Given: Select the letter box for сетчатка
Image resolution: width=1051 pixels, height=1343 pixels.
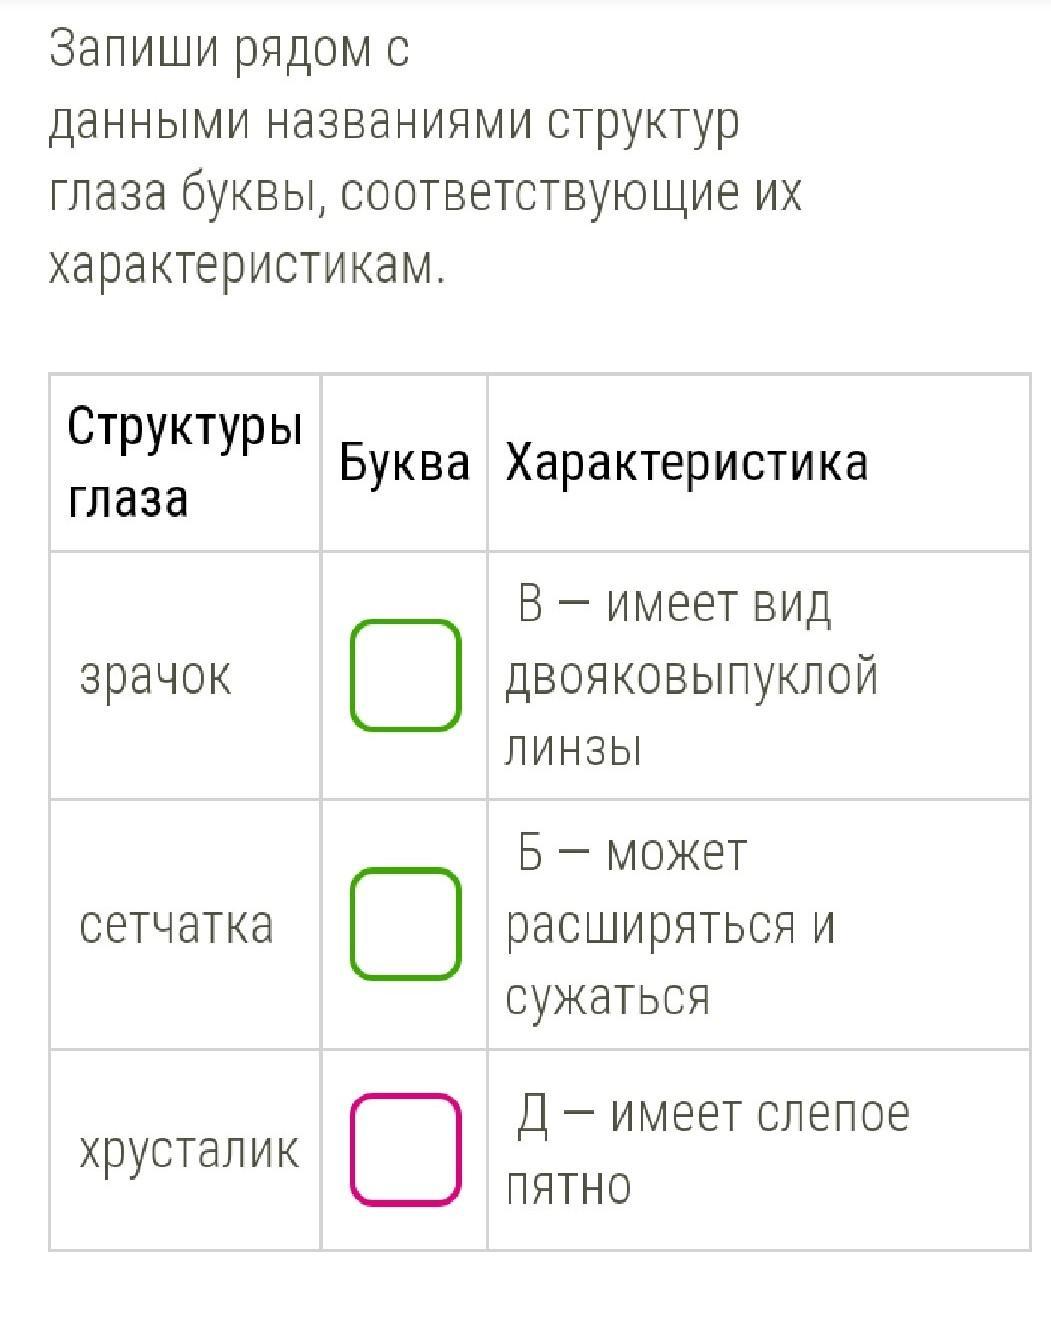Looking at the screenshot, I should (405, 922).
